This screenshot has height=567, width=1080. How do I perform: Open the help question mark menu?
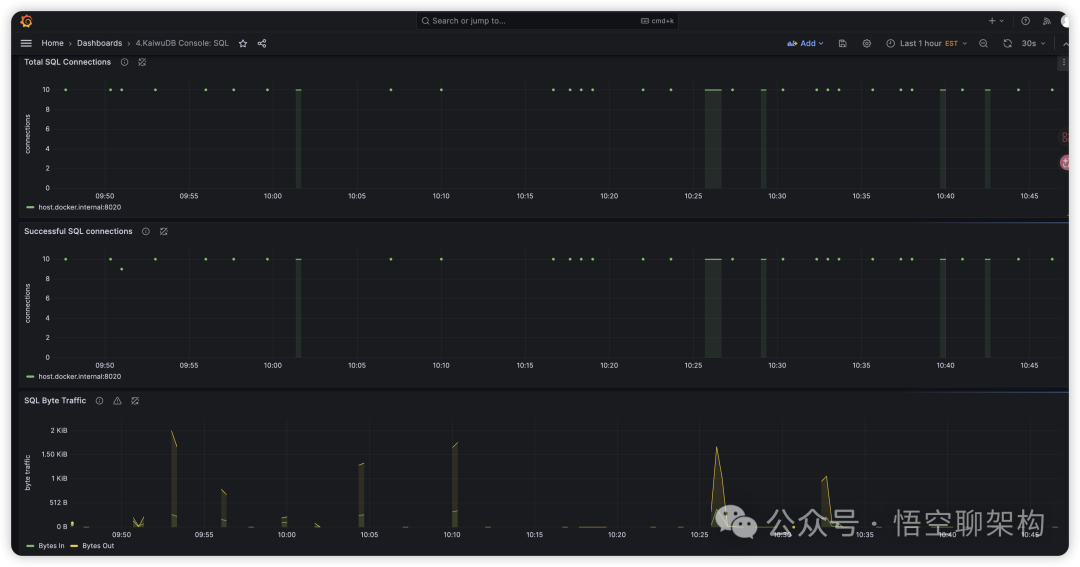pos(1025,21)
